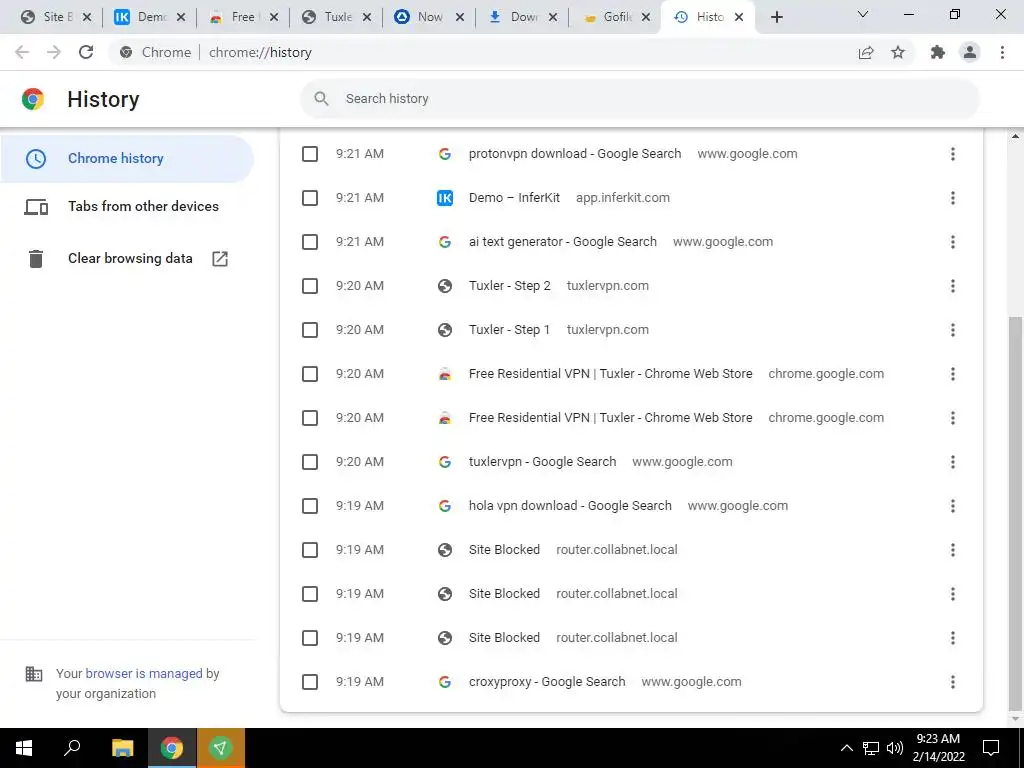Open File Explorer from taskbar

click(x=122, y=748)
